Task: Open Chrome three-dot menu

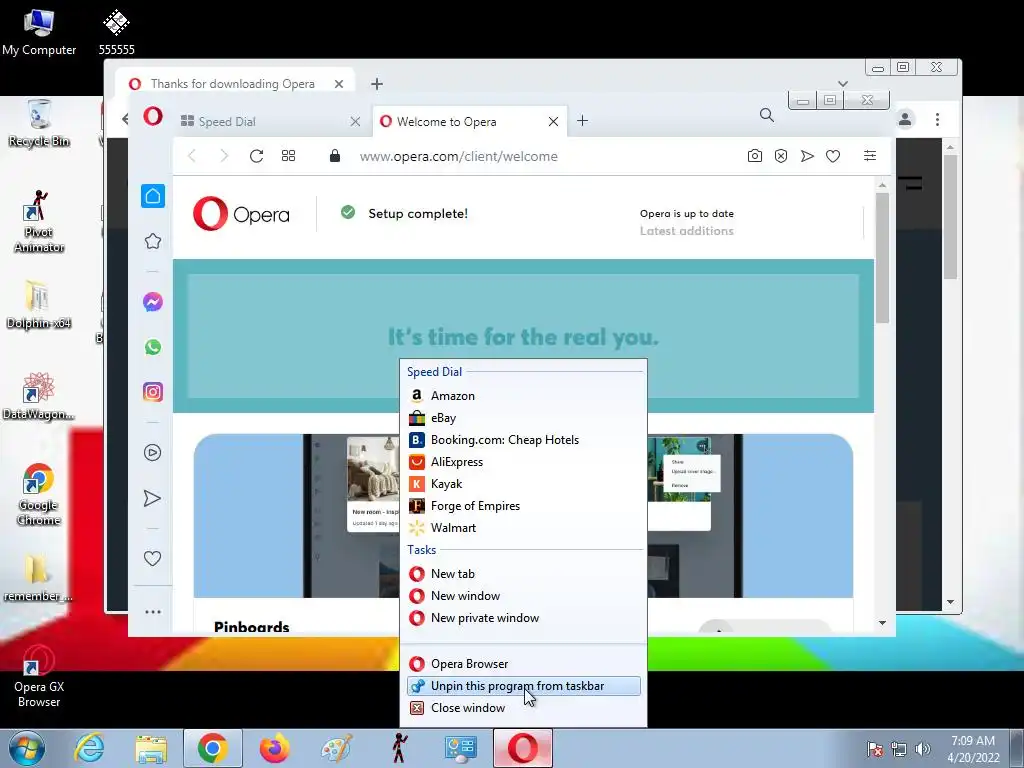Action: point(937,120)
